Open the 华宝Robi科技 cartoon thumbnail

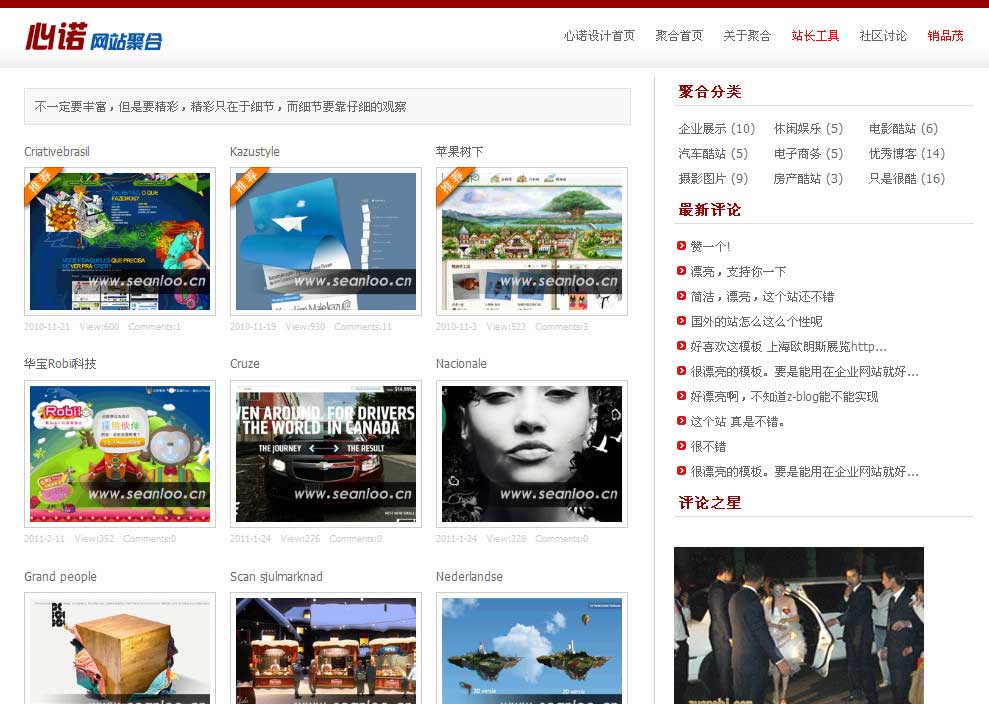point(120,454)
